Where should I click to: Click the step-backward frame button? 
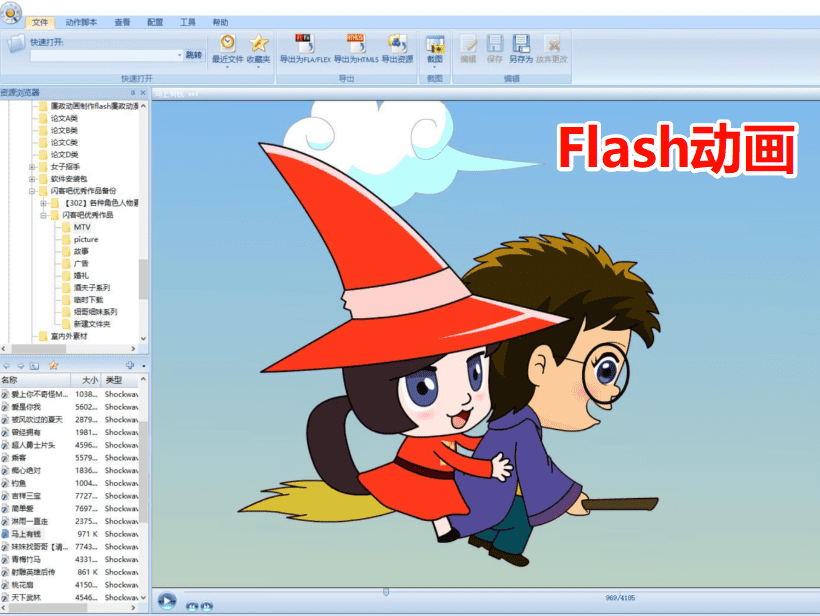[x=192, y=607]
